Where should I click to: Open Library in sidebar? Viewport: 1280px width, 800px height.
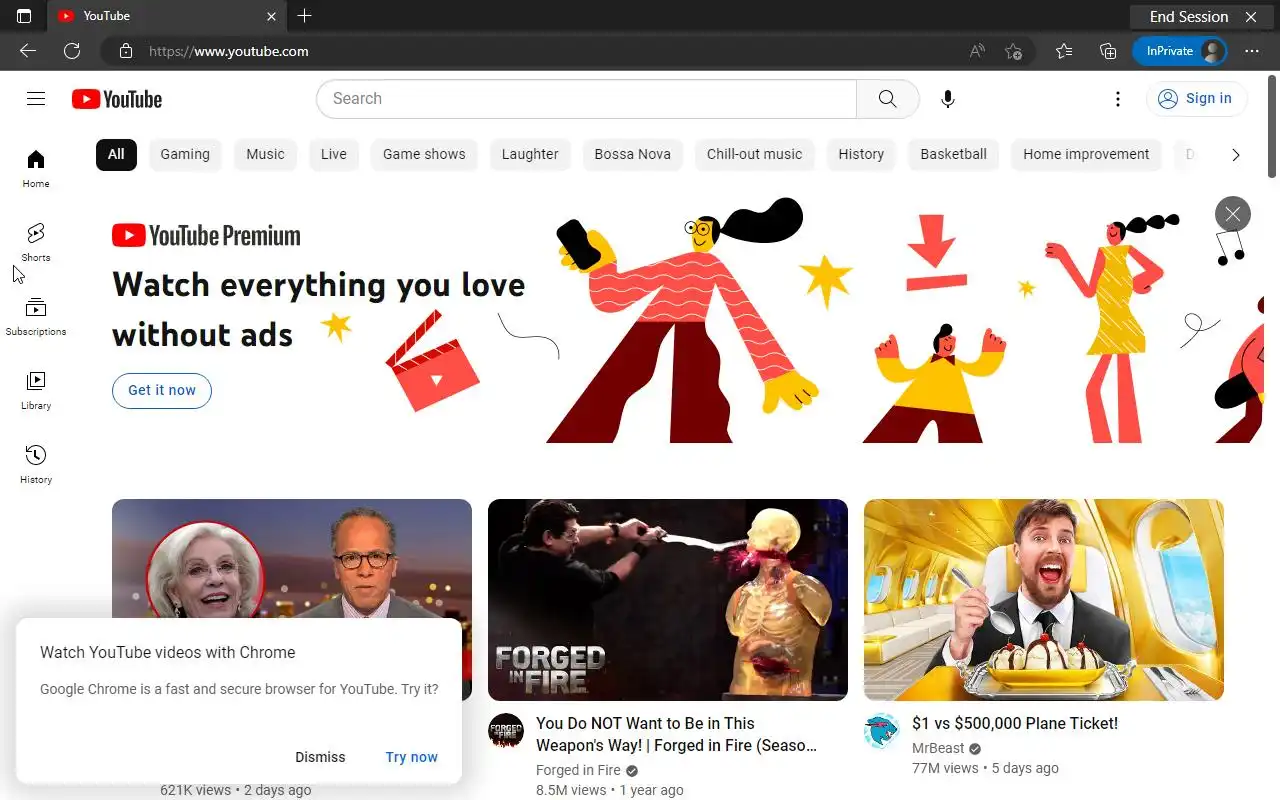pos(36,390)
